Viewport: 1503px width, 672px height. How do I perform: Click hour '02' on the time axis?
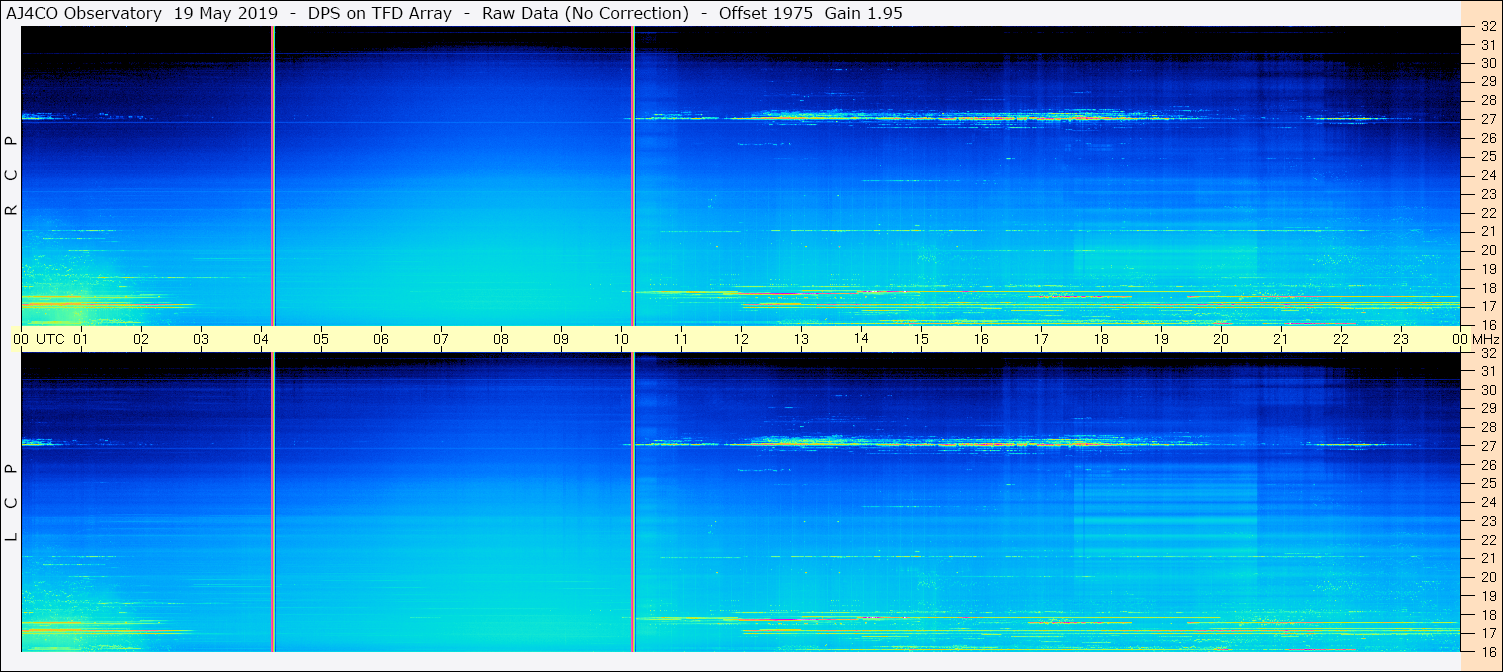[x=141, y=340]
